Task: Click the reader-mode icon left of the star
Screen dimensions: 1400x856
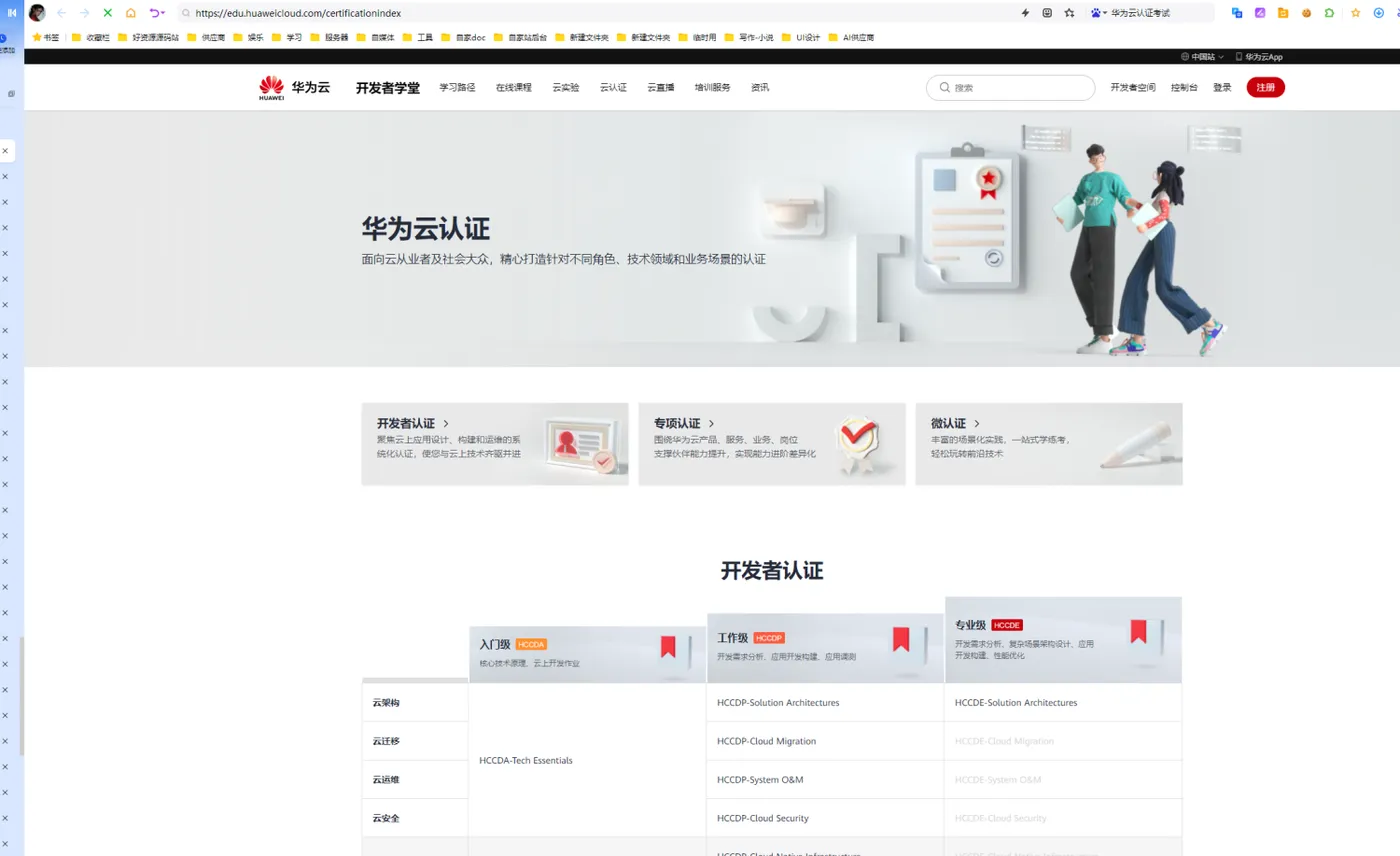Action: click(x=1047, y=13)
